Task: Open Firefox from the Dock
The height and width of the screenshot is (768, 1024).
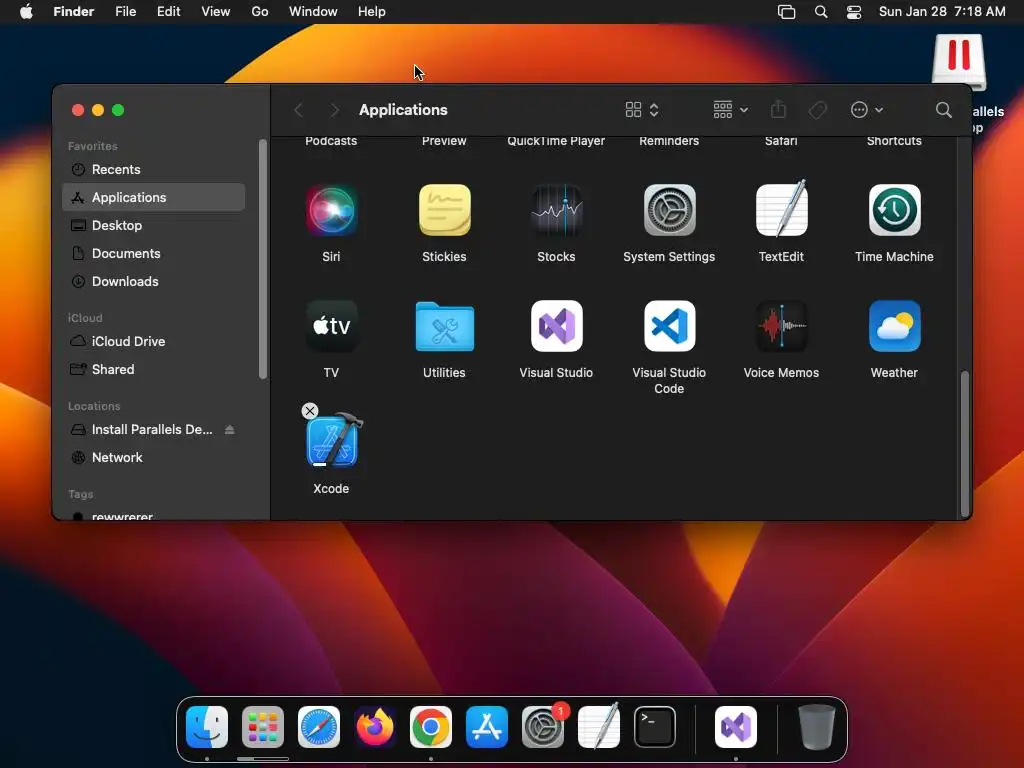Action: (x=375, y=727)
